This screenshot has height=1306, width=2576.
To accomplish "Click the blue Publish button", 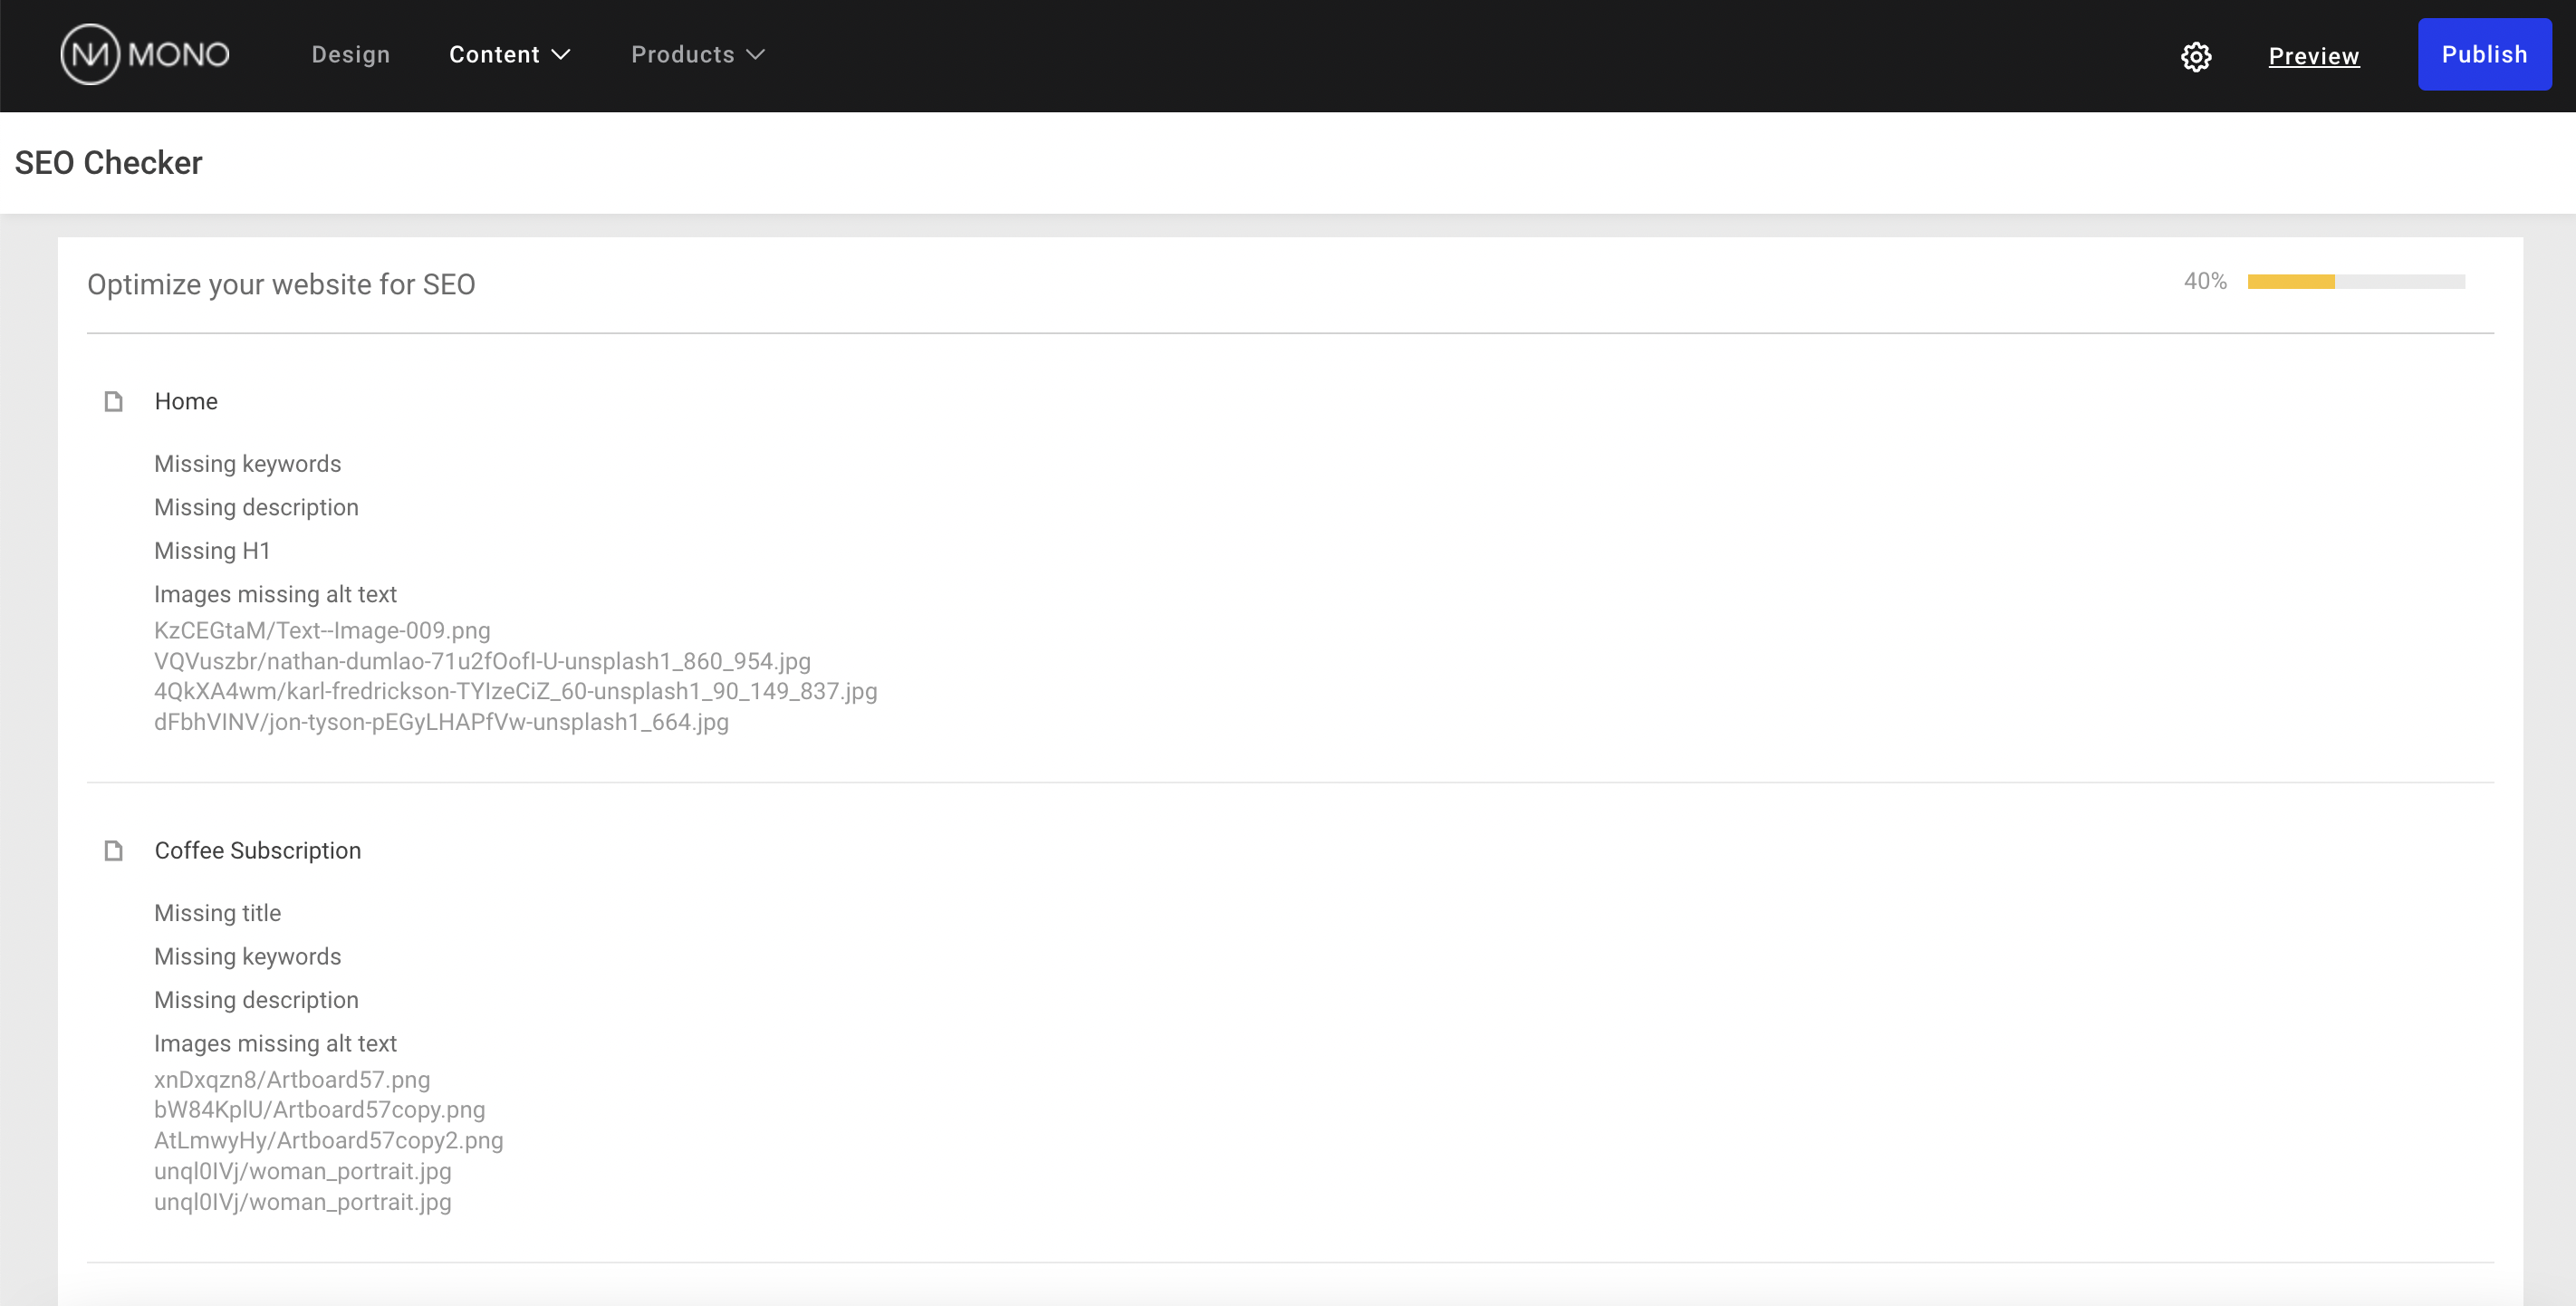I will (x=2484, y=54).
